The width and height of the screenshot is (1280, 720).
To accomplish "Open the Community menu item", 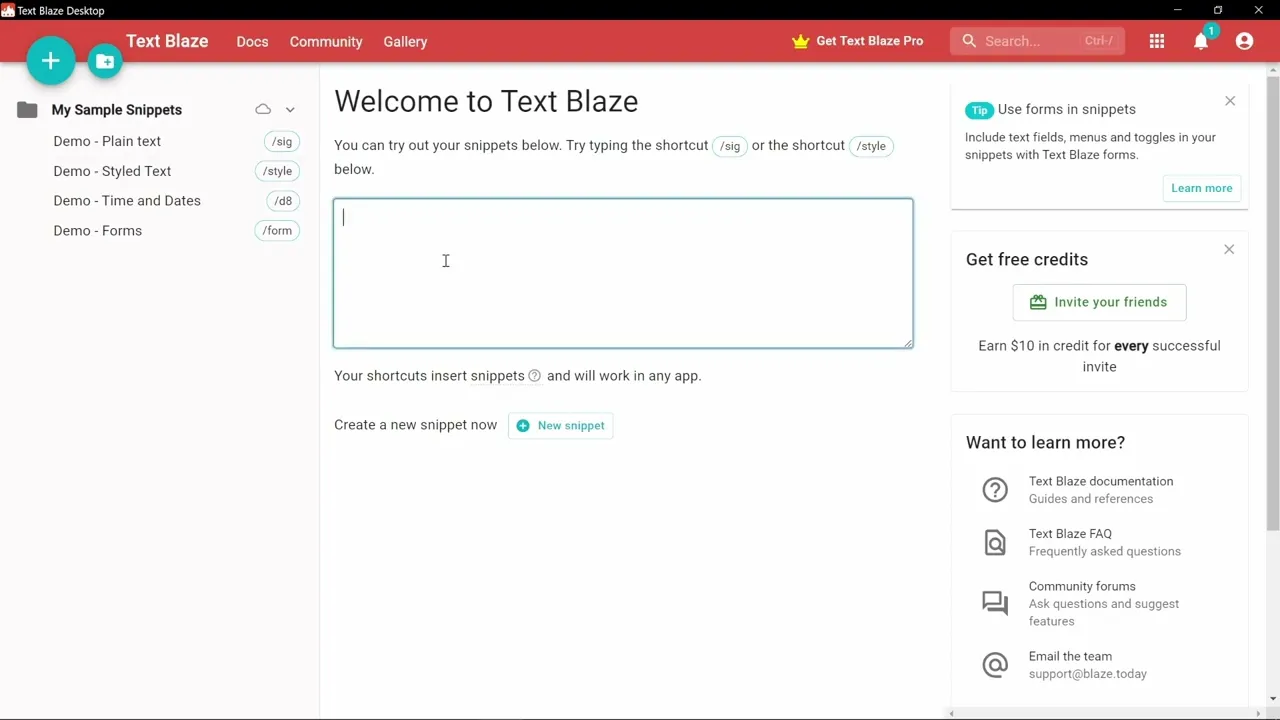I will point(326,41).
